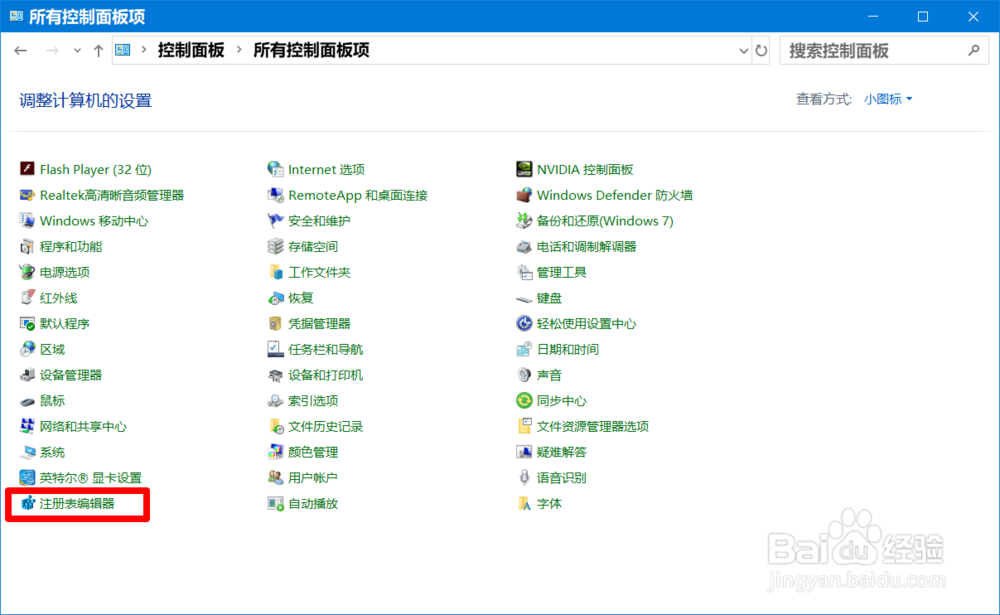Click the 注册表编辑器 icon
This screenshot has width=1000, height=615.
[27, 503]
